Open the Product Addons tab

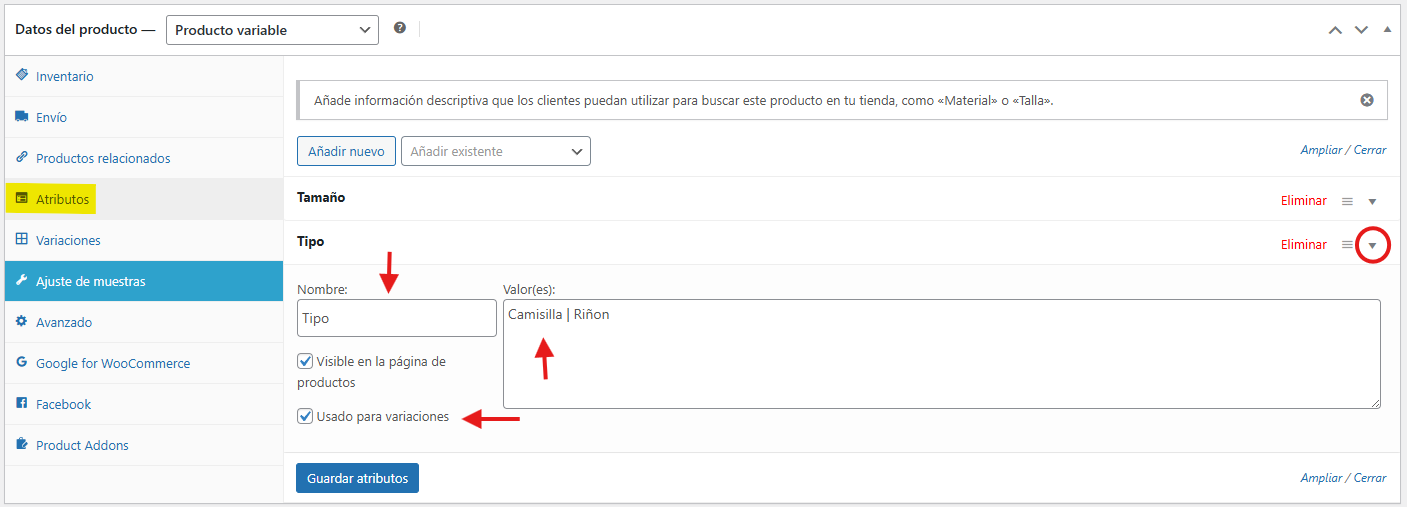(144, 445)
